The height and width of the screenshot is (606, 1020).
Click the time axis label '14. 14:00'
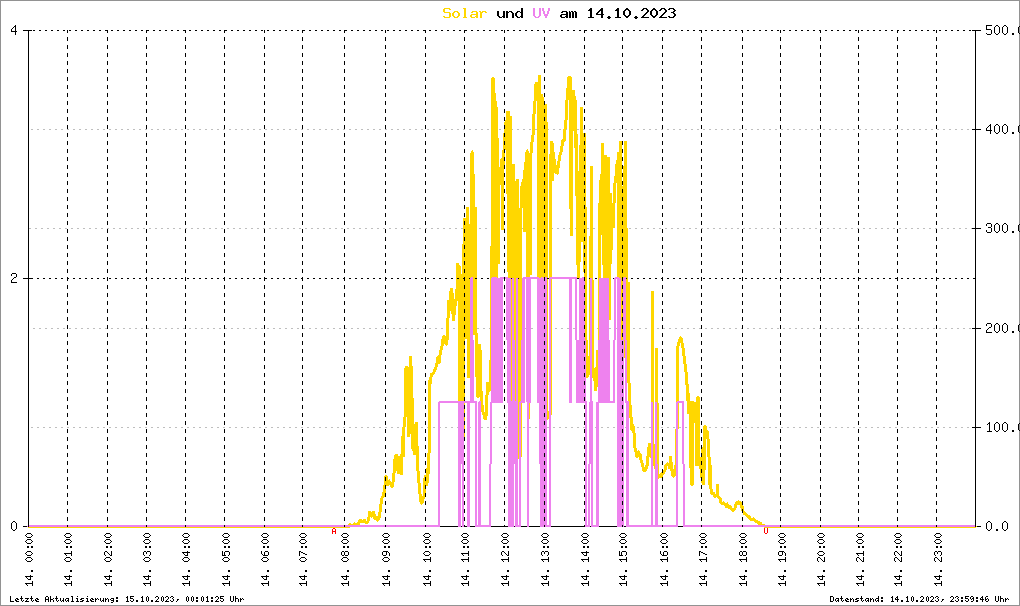pos(585,560)
